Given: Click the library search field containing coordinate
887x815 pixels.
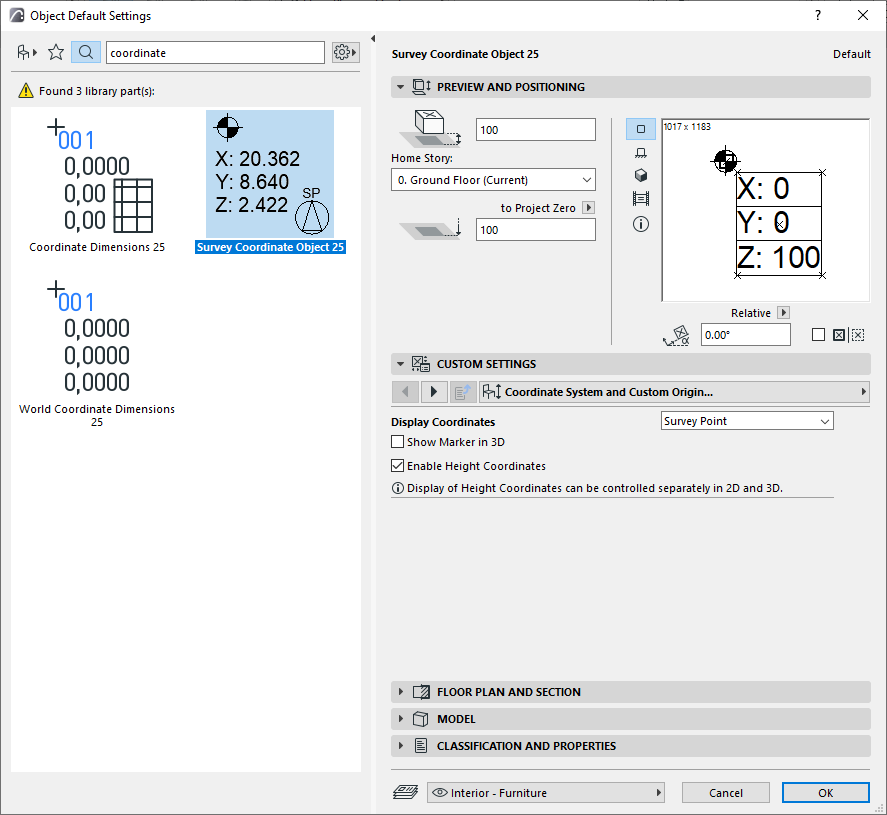Looking at the screenshot, I should (x=216, y=53).
